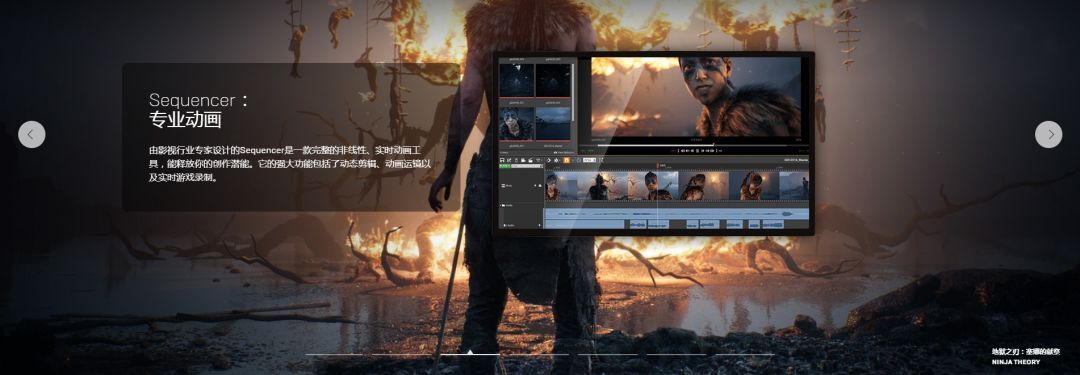The image size is (1080, 375).
Task: Select the Senua face thumbnail in the browser
Action: [516, 124]
